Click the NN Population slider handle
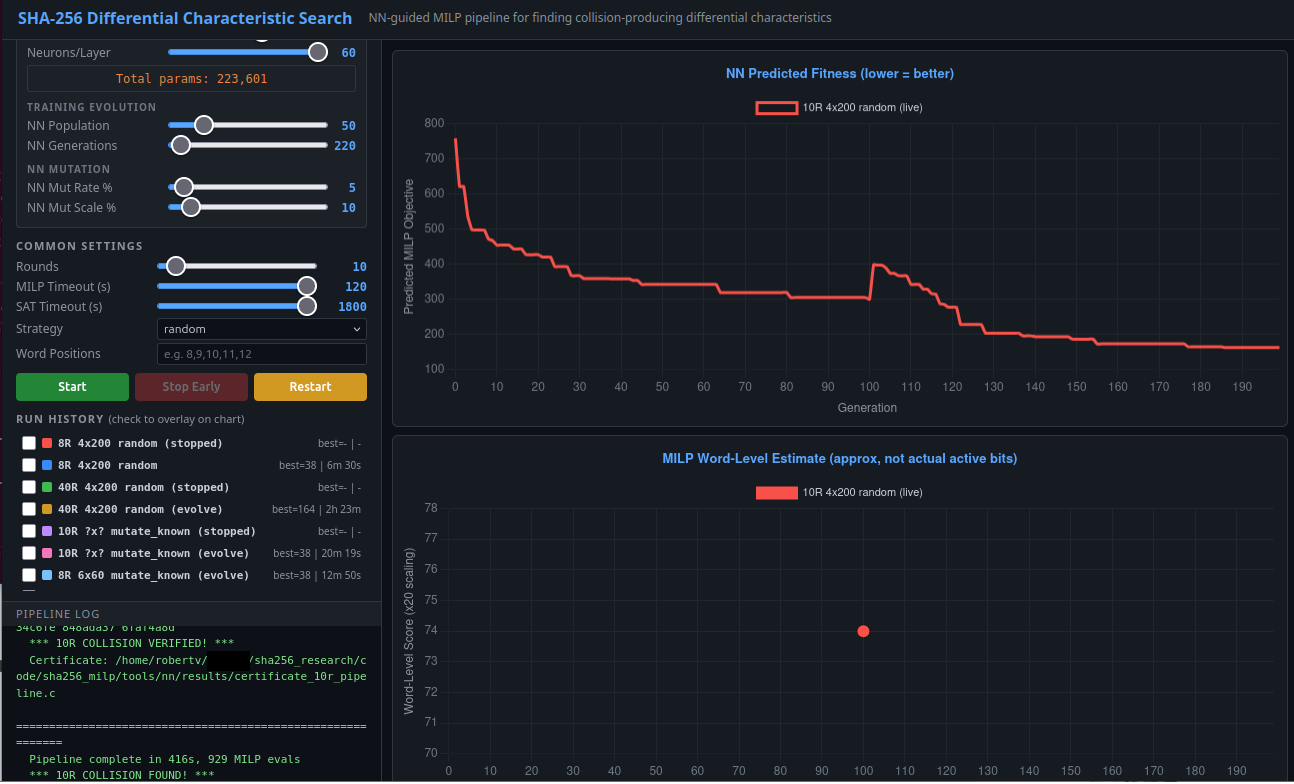The image size is (1294, 784). pos(203,125)
